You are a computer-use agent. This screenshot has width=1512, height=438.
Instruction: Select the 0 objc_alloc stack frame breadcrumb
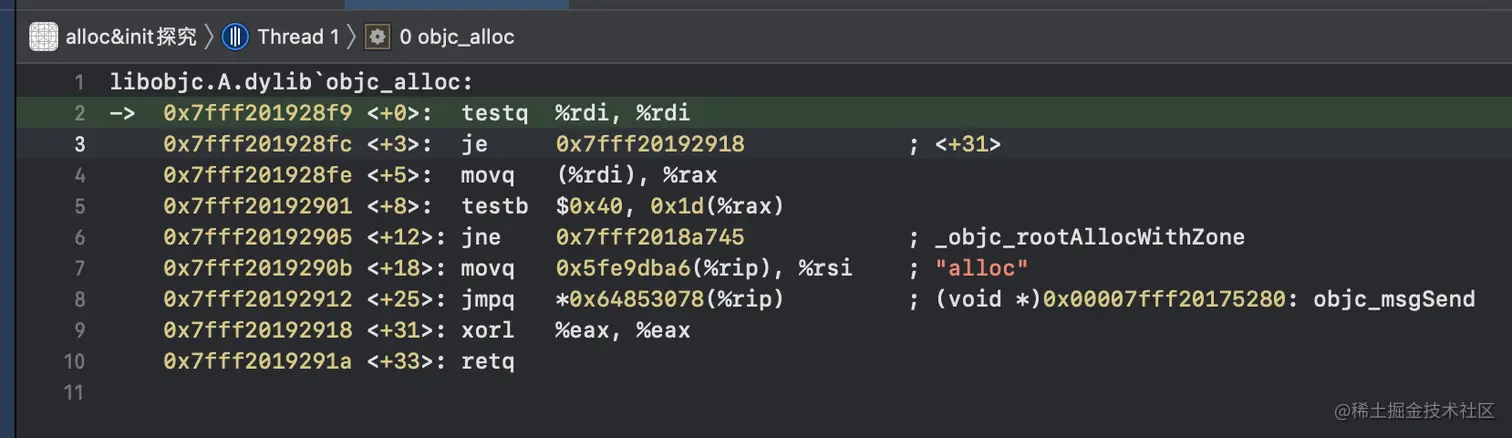(x=457, y=37)
